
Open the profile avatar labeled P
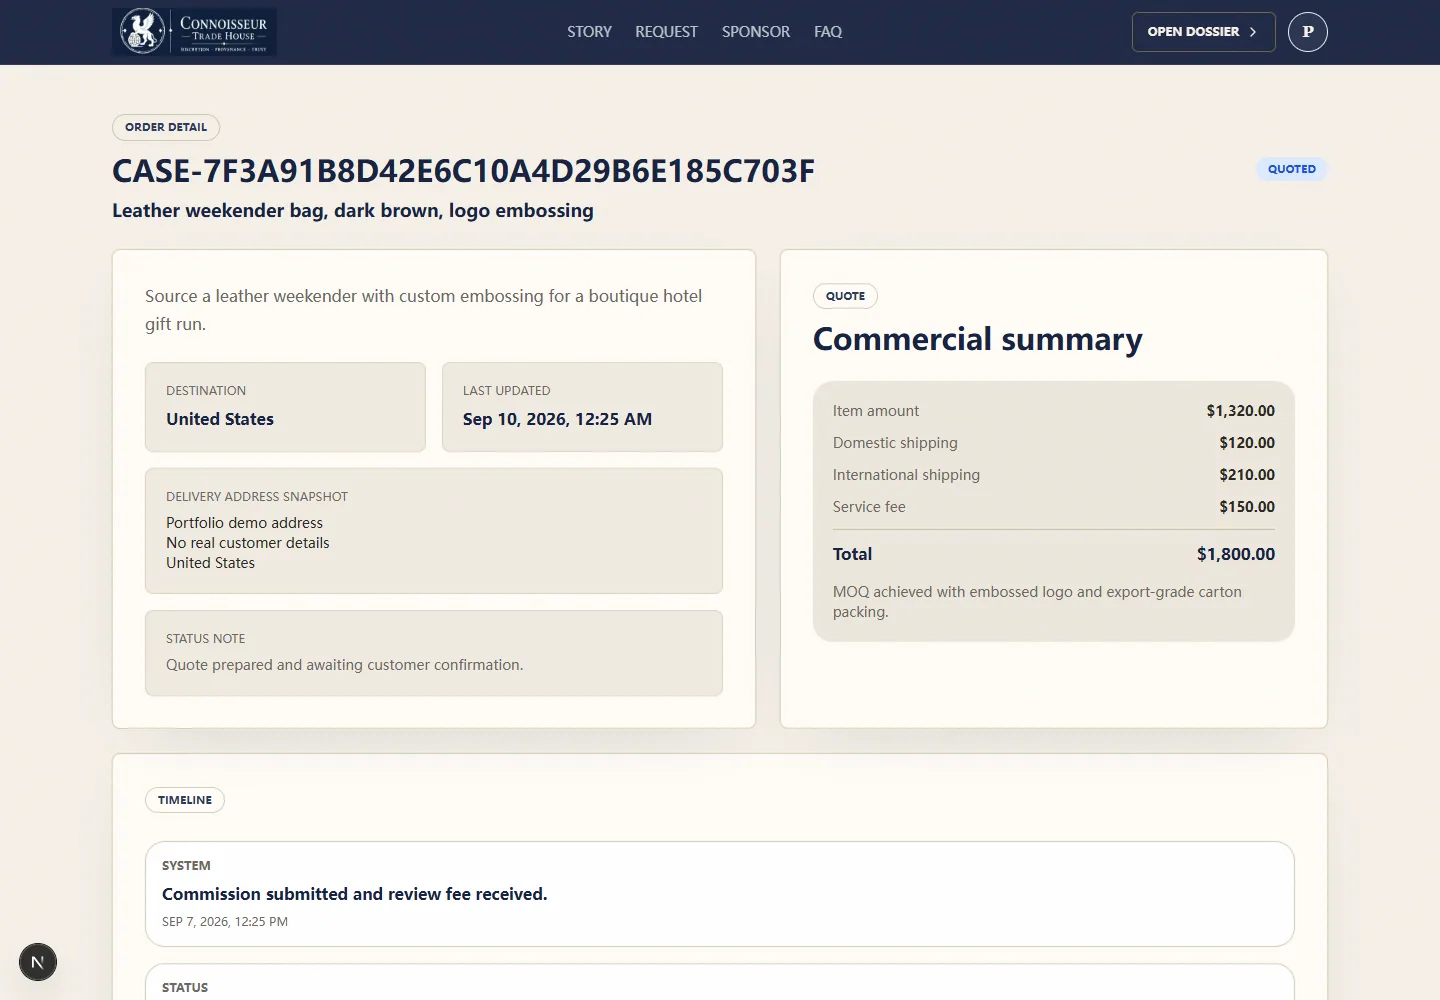1308,32
